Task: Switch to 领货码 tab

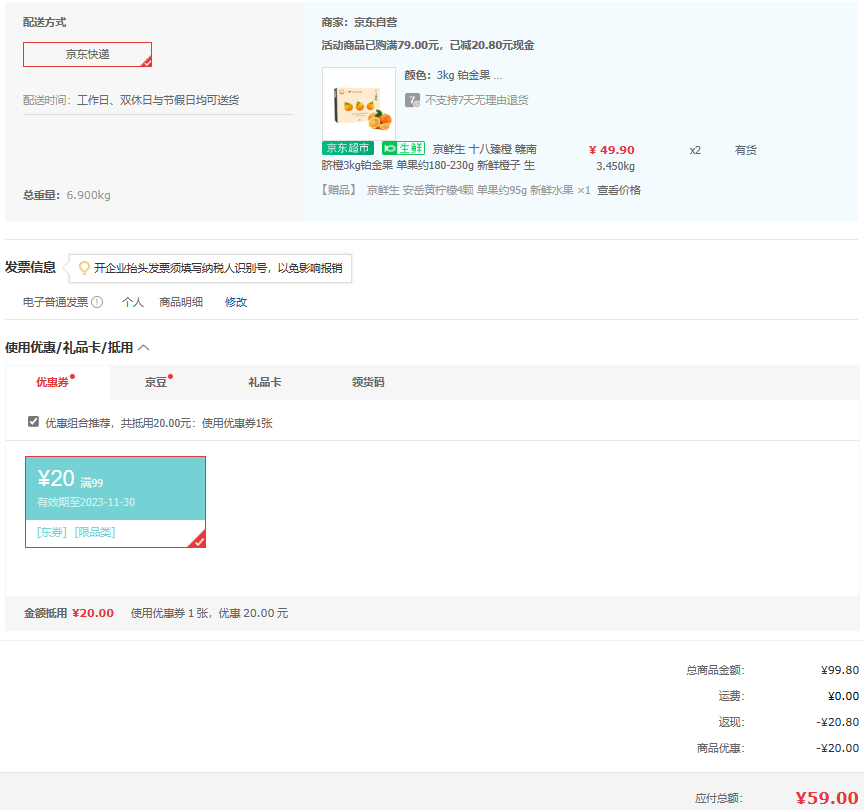Action: pos(368,382)
